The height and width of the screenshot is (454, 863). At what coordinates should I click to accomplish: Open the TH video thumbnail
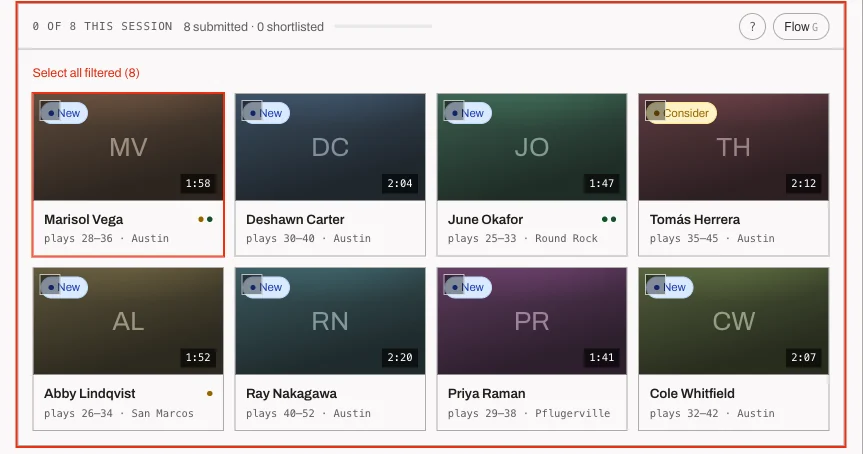(x=734, y=147)
